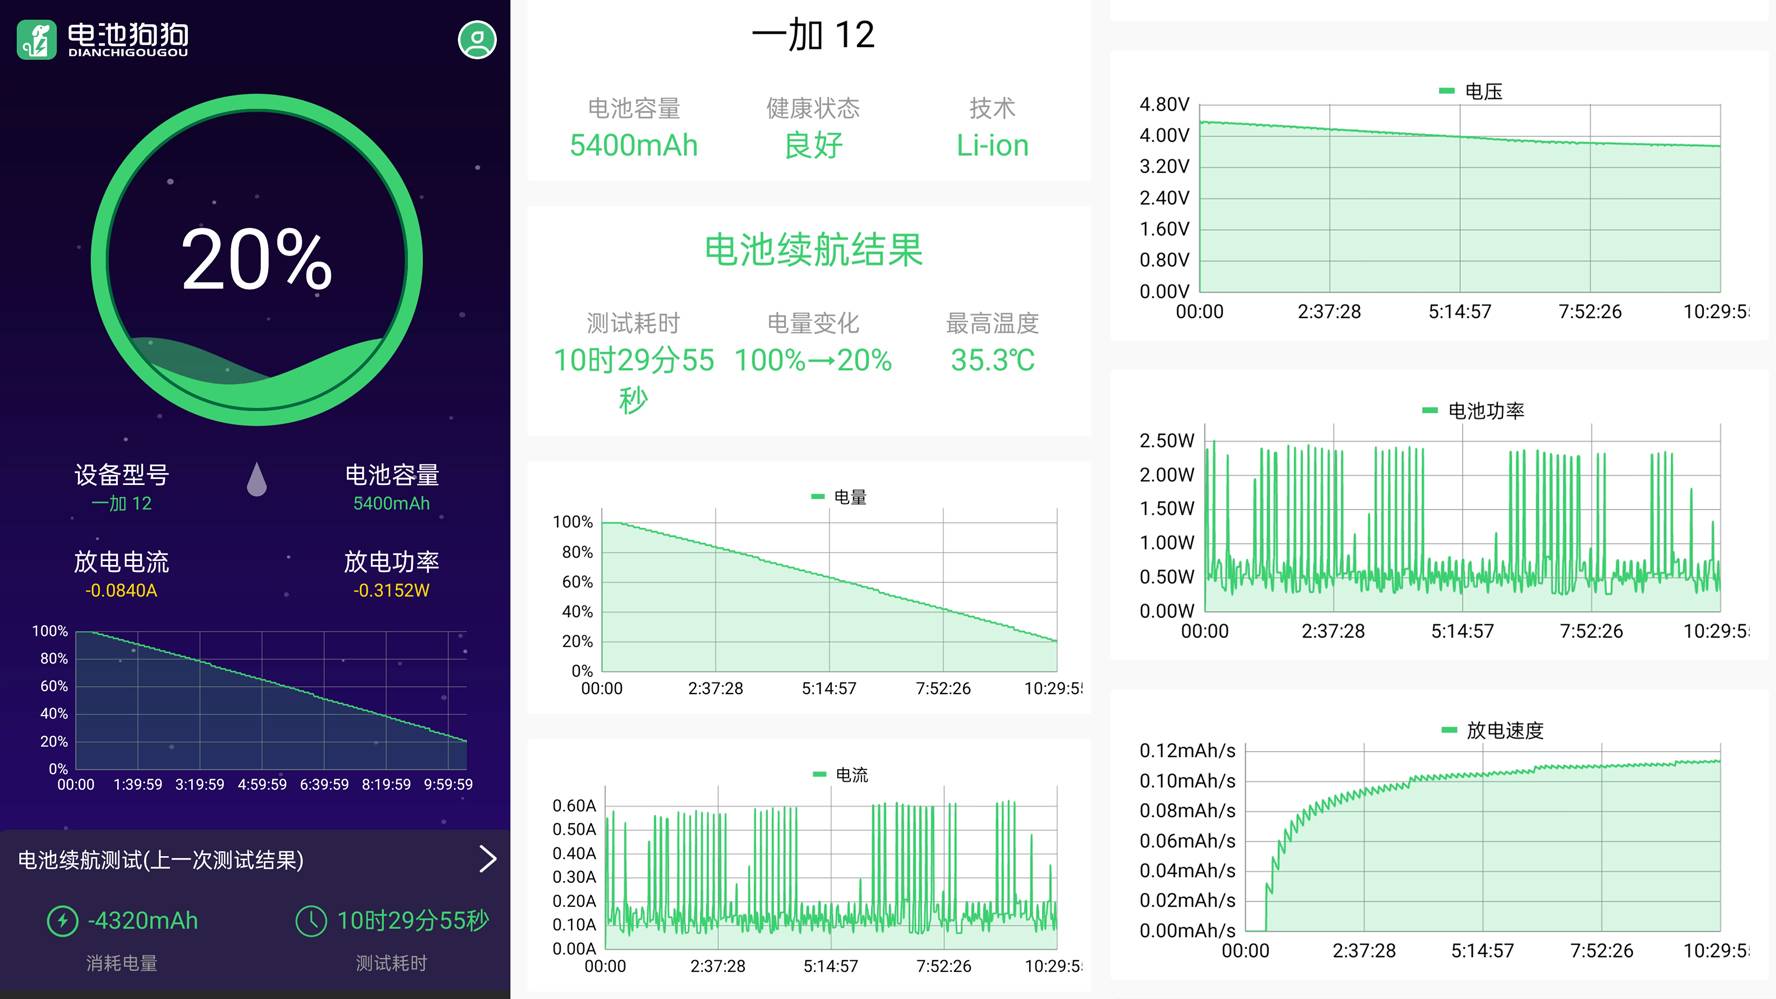
Task: Tap the lightning bolt consumed-power icon
Action: (x=62, y=921)
